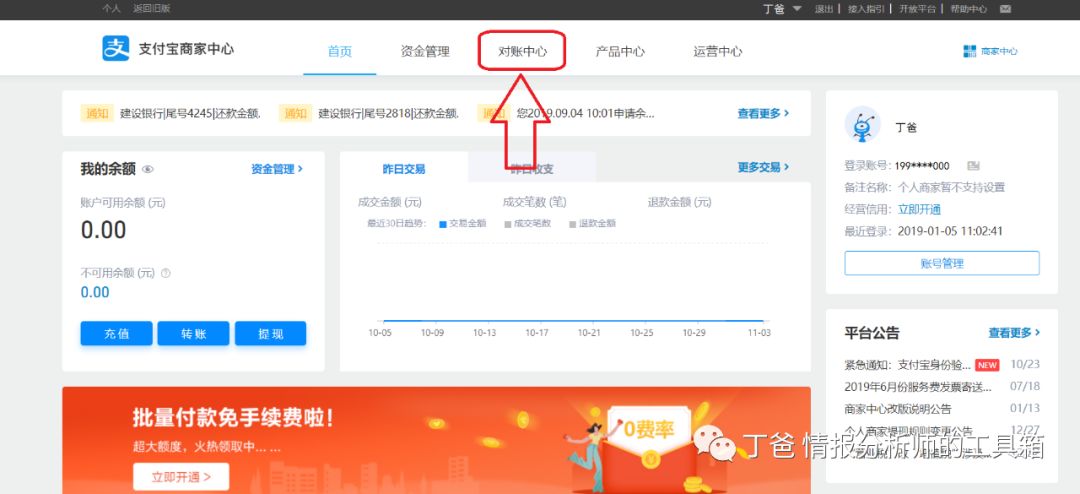Click the account balance value under 账户可用余额
Viewport: 1080px width, 494px height.
(103, 230)
